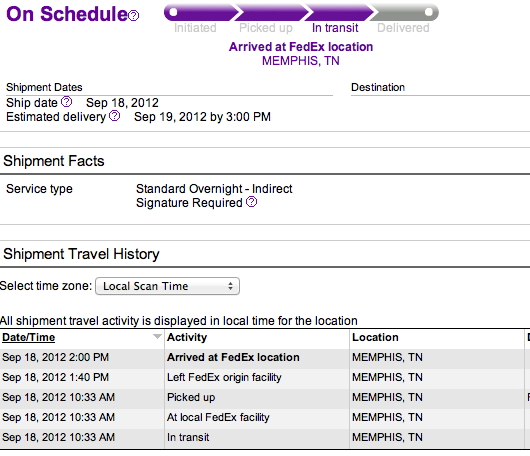Select the Left FedEx origin facility row
Screen dimensions: 530x456
click(265, 377)
